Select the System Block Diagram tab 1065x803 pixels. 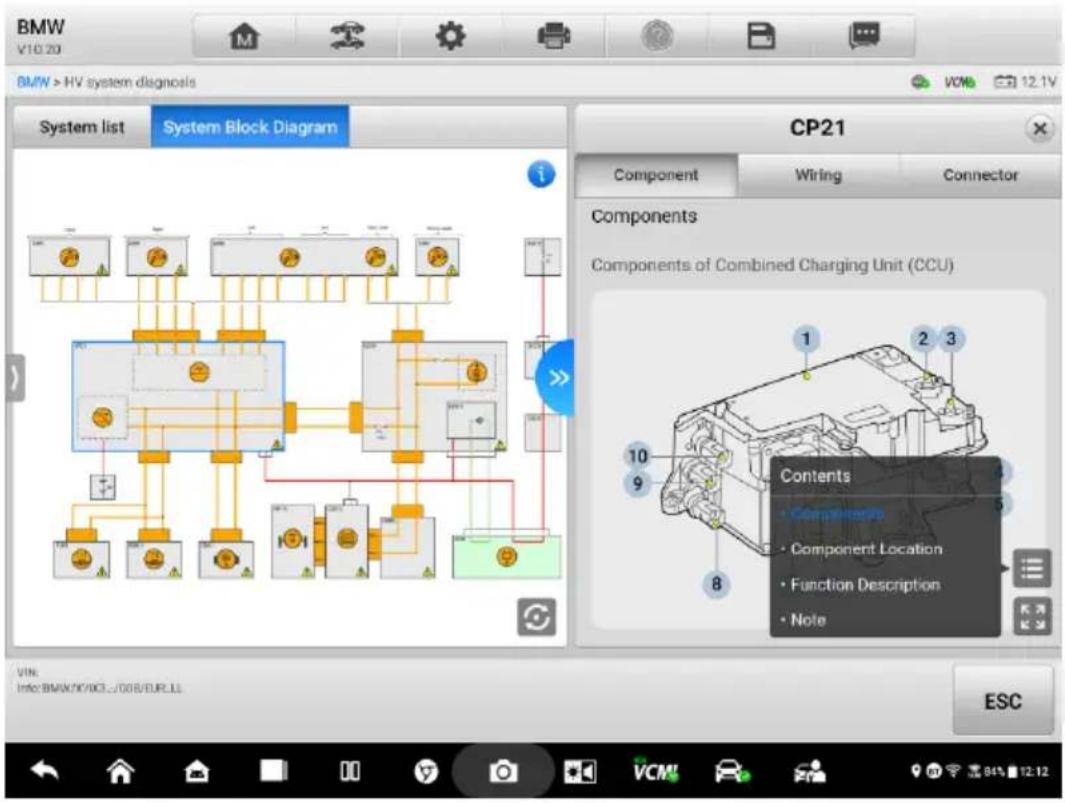click(x=250, y=127)
